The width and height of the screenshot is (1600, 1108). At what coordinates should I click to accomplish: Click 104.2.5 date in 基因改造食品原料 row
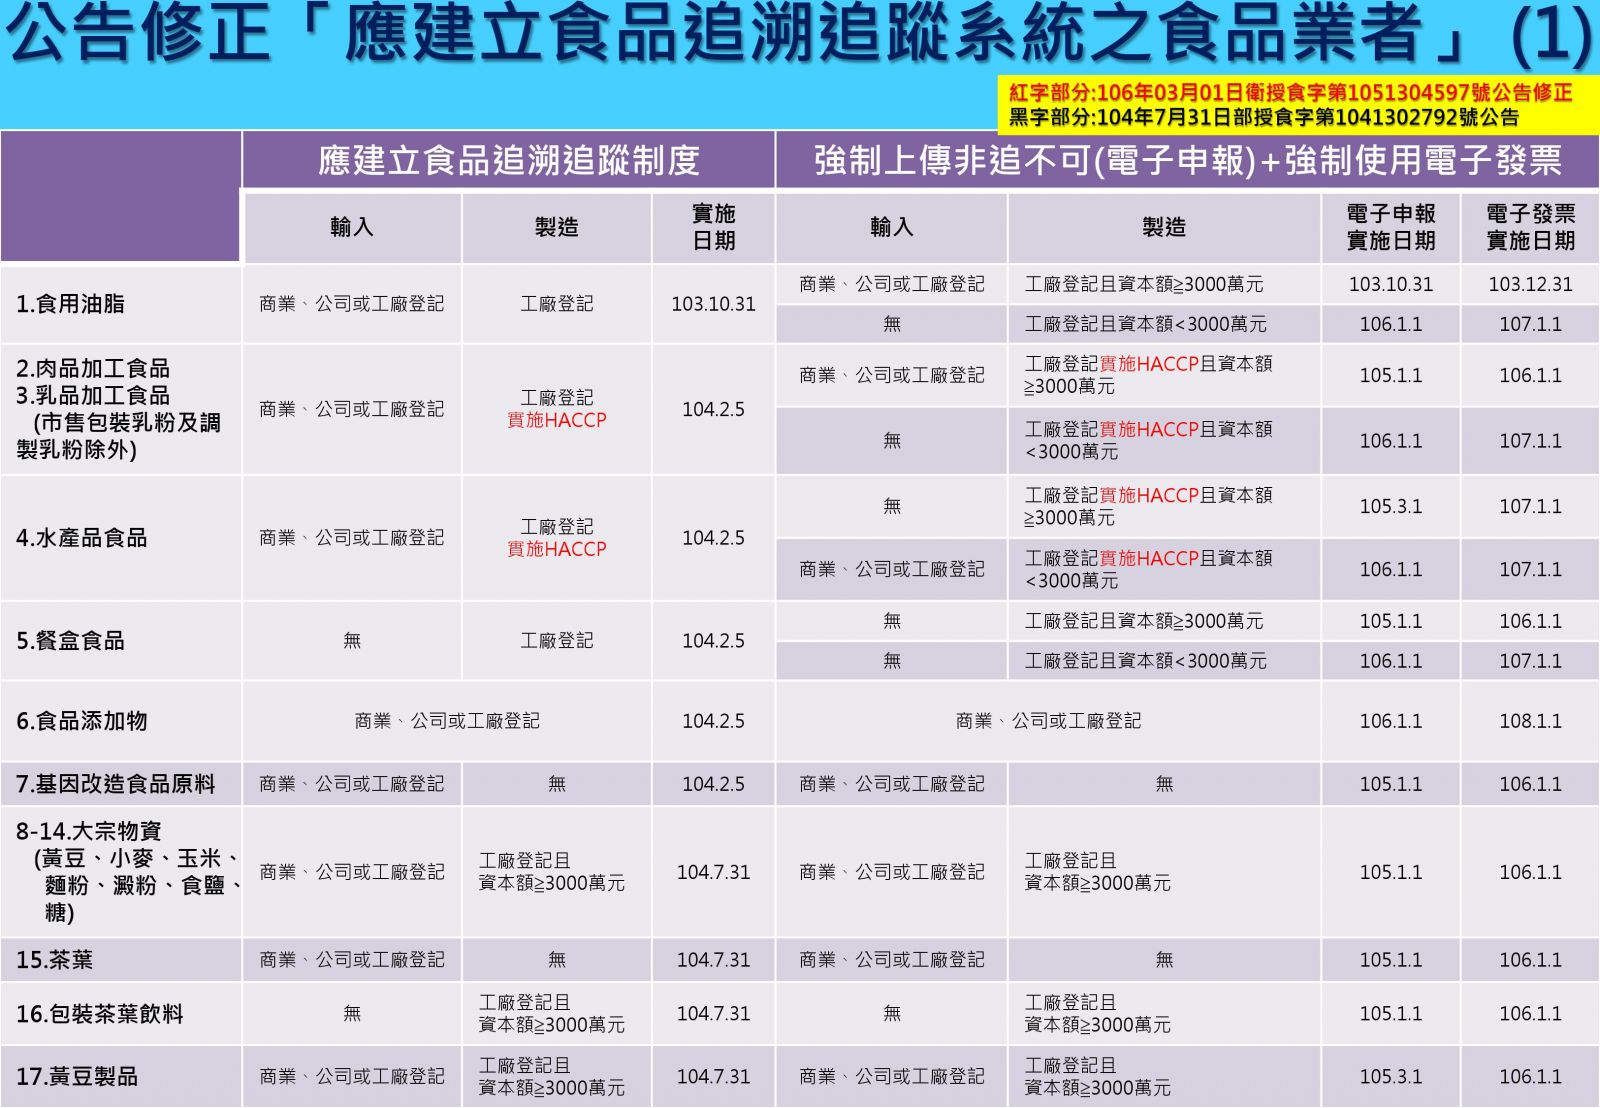point(713,784)
